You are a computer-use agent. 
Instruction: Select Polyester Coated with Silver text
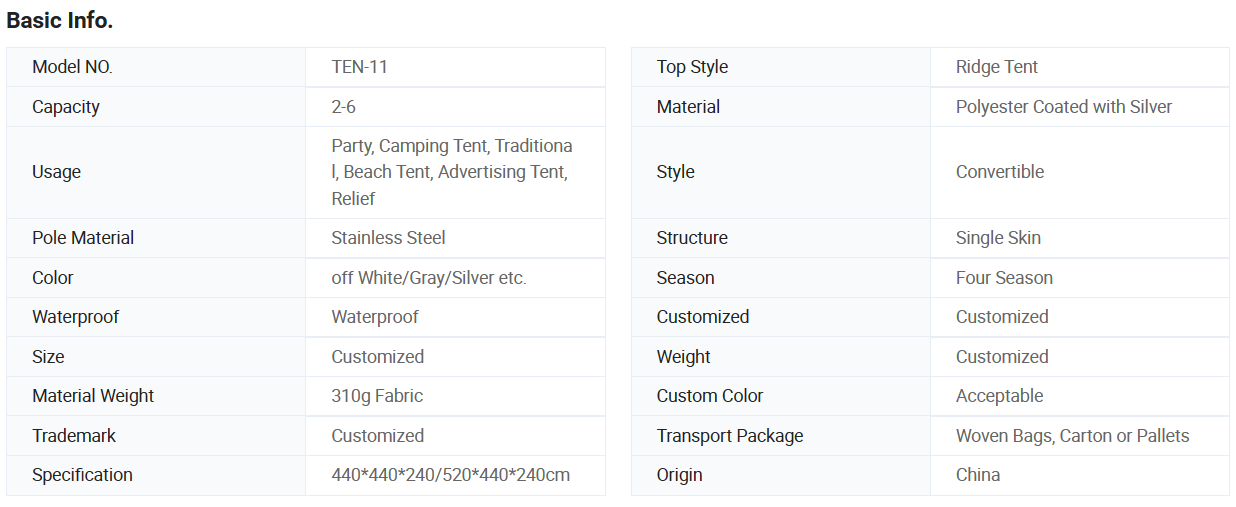(x=1063, y=107)
